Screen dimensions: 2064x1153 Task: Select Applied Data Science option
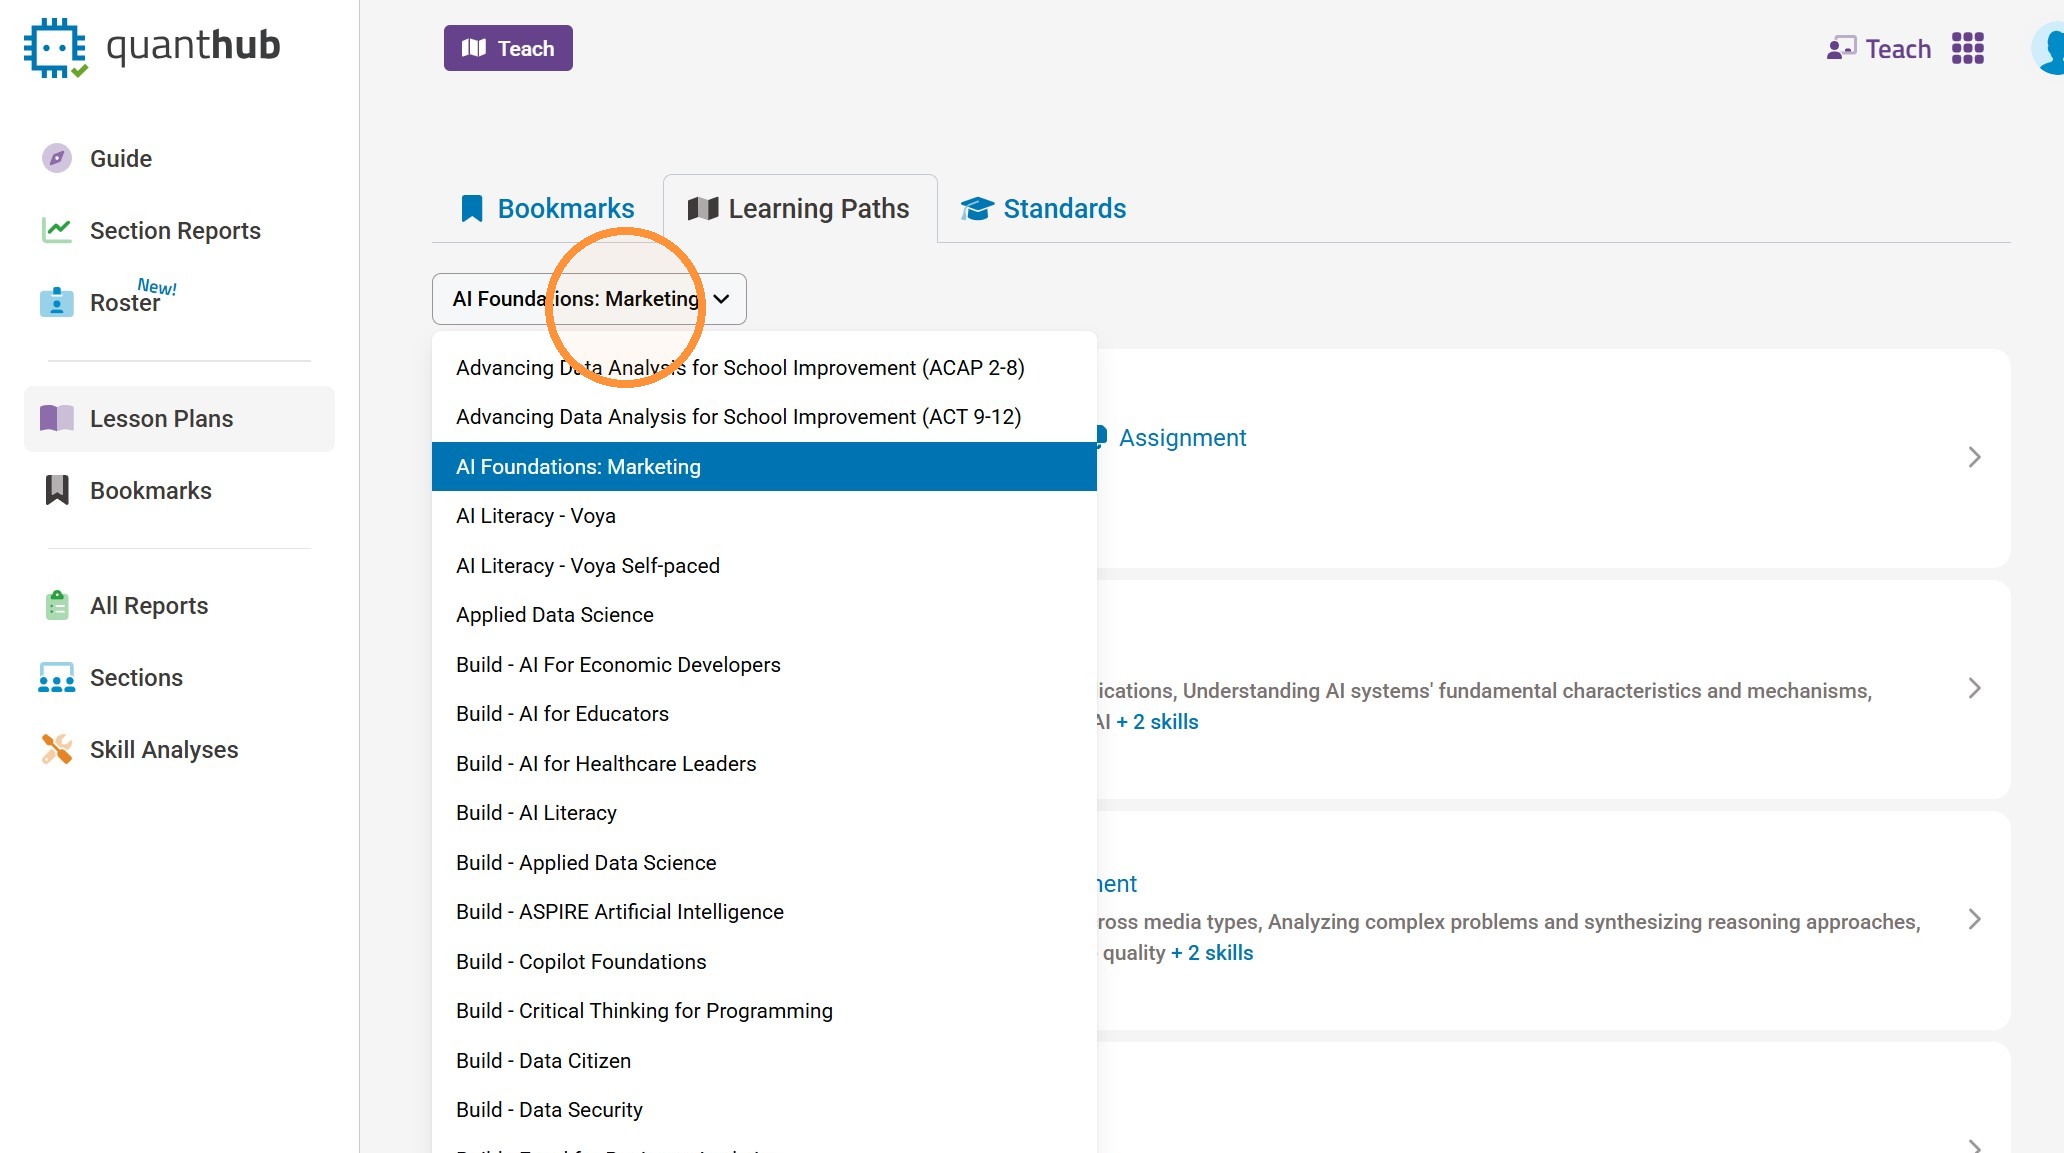[764, 614]
